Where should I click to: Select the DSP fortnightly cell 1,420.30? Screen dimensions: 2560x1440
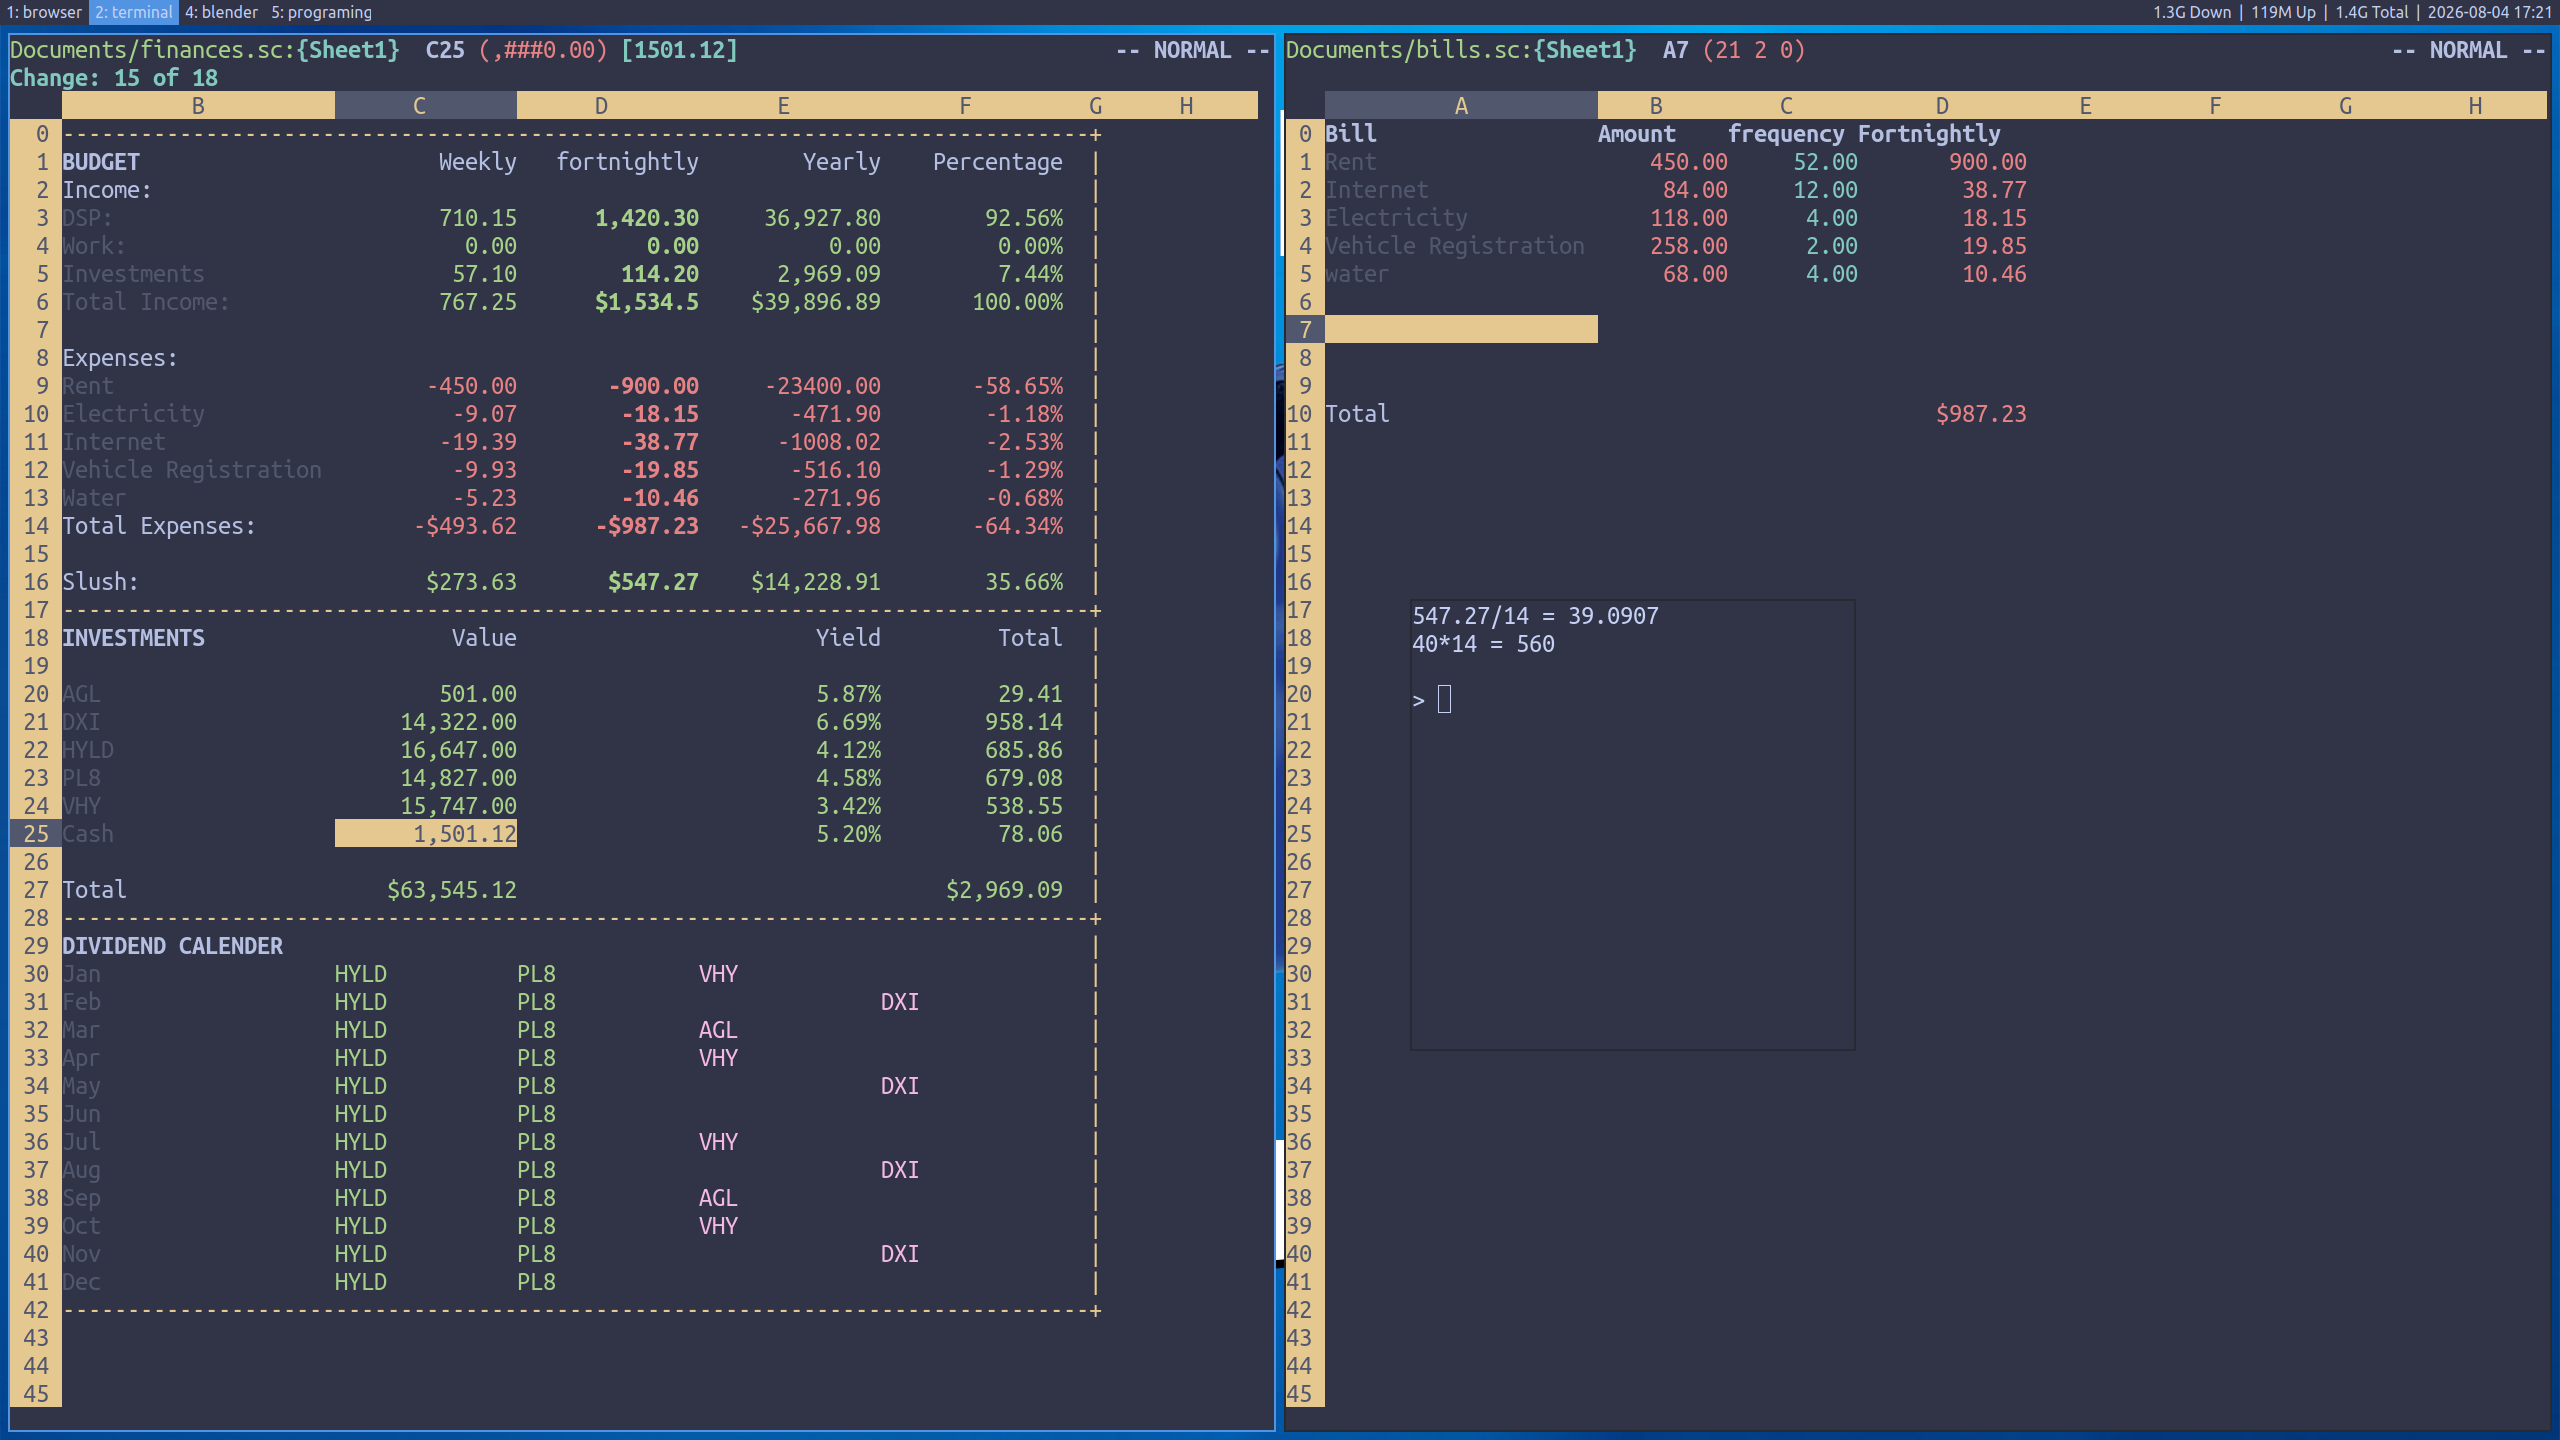647,218
